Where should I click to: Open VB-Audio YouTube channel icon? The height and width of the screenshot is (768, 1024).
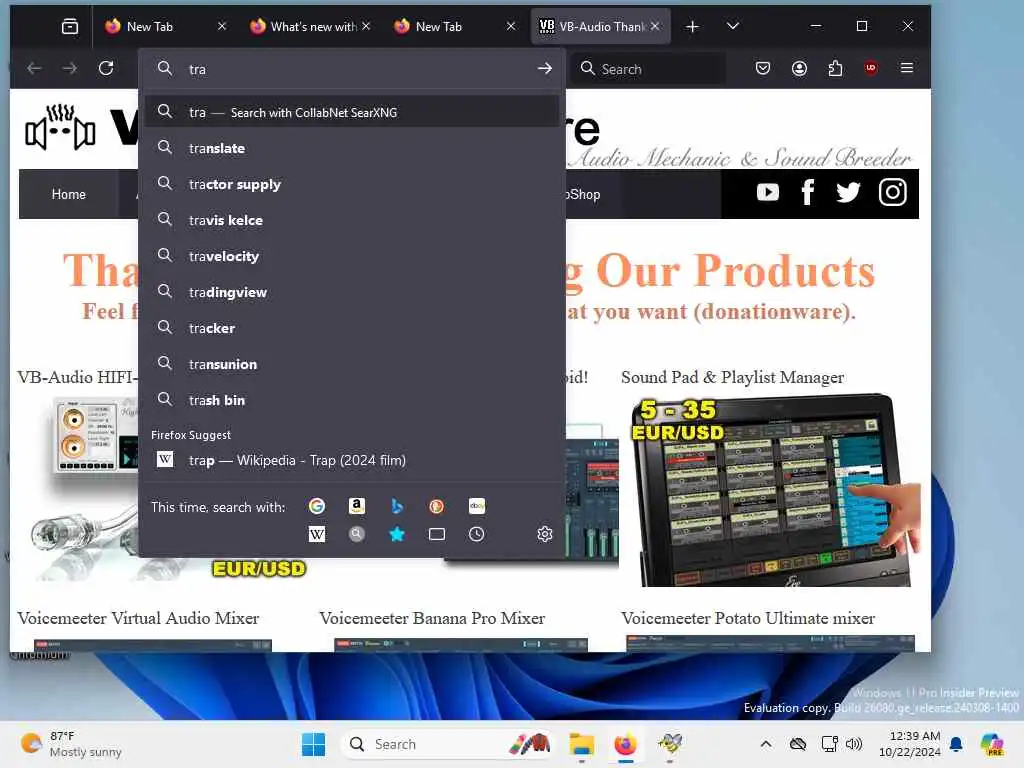(768, 192)
